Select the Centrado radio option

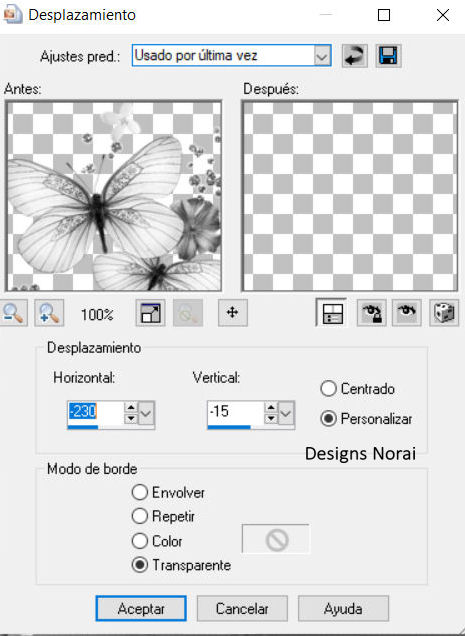(x=328, y=389)
